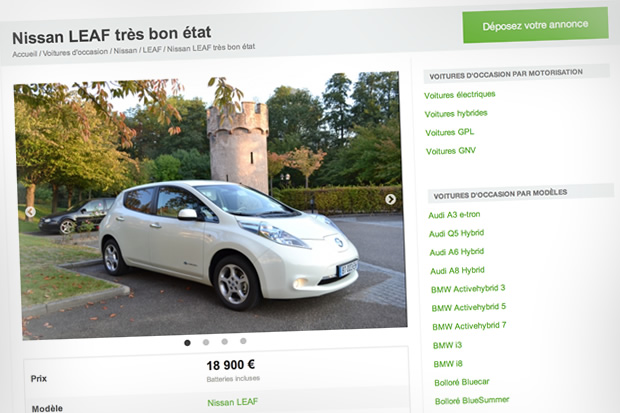Select the Audi A3 e-tron model link
620x413 pixels.
(454, 215)
